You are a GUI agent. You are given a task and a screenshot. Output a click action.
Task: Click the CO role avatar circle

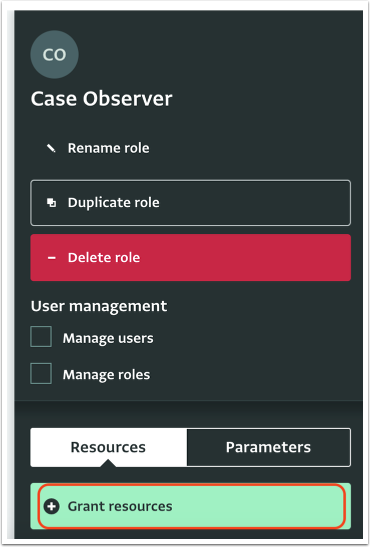point(54,54)
